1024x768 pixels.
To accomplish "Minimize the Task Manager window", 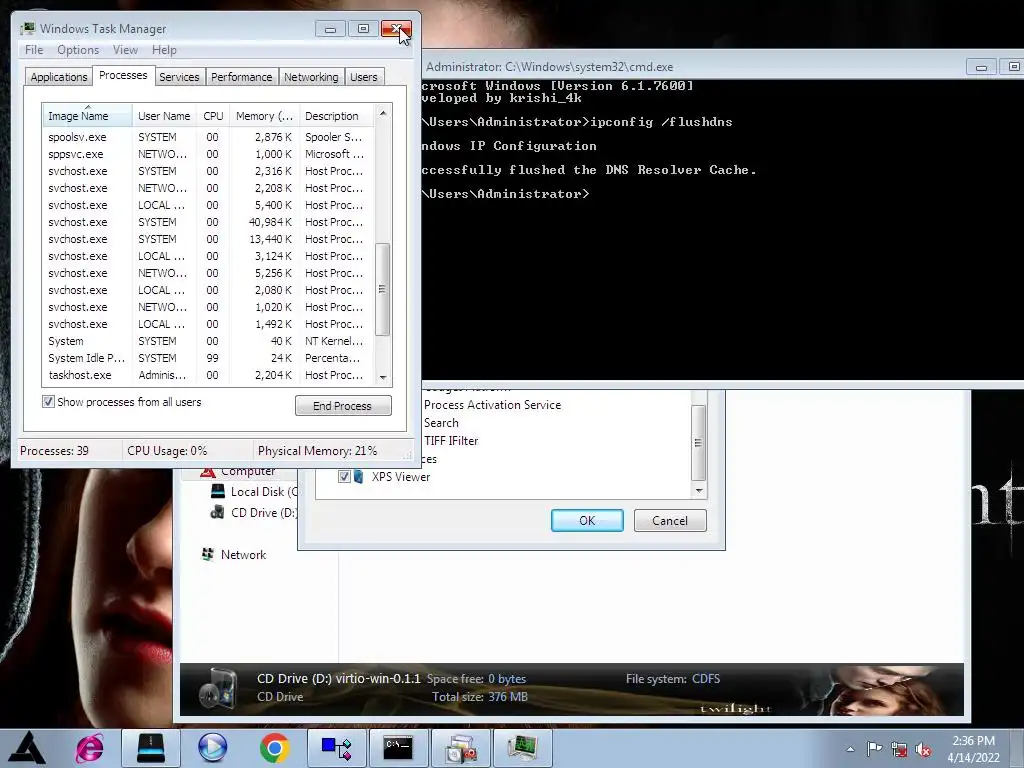I will pyautogui.click(x=330, y=29).
